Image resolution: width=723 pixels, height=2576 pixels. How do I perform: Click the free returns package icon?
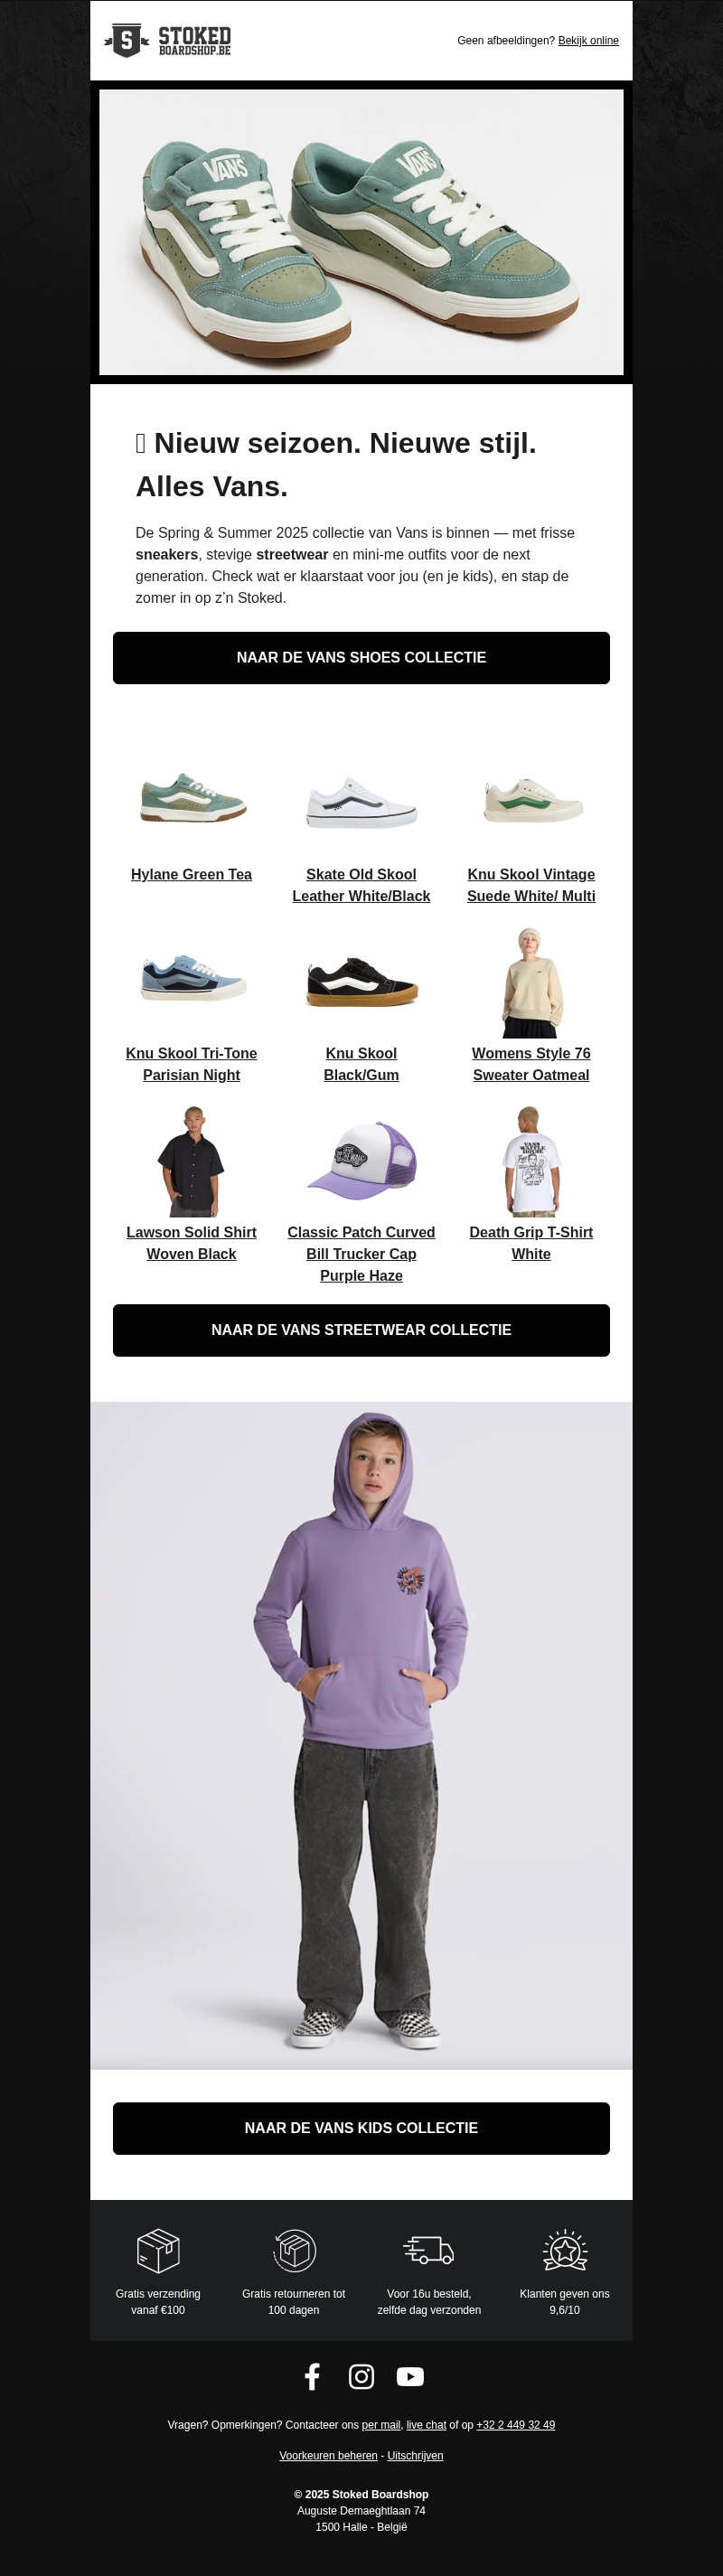coord(294,2251)
